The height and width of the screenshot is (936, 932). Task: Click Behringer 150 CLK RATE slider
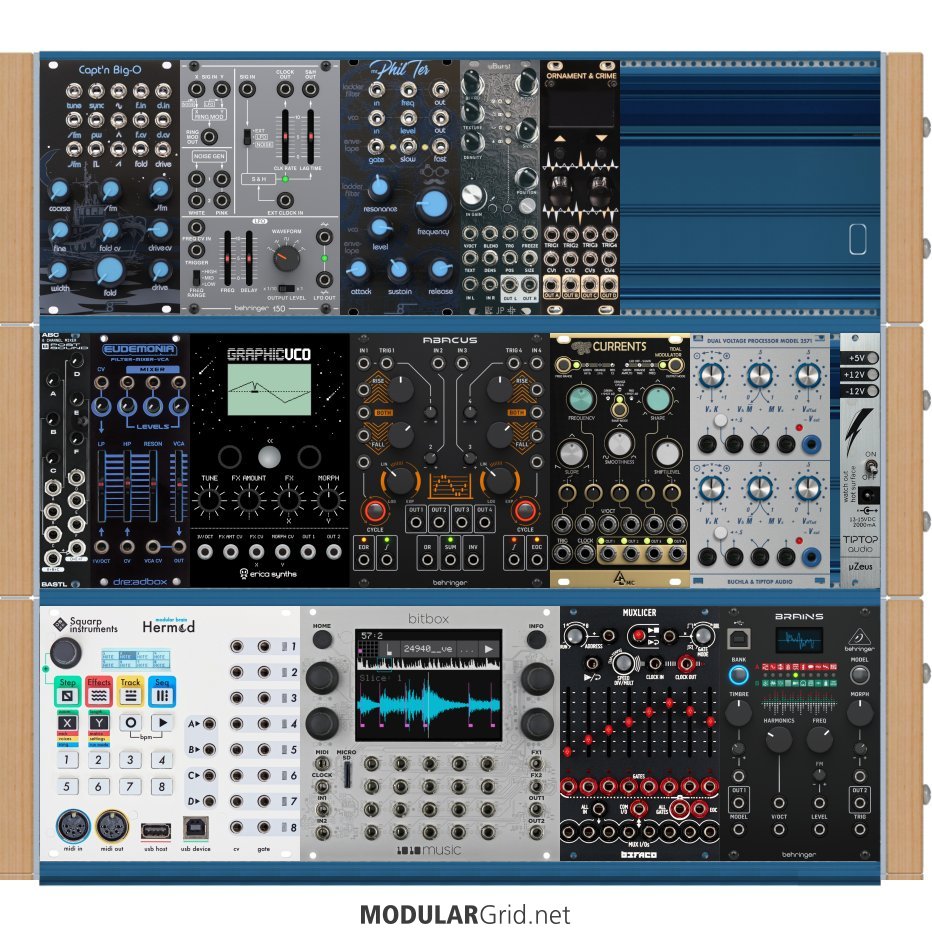(285, 137)
